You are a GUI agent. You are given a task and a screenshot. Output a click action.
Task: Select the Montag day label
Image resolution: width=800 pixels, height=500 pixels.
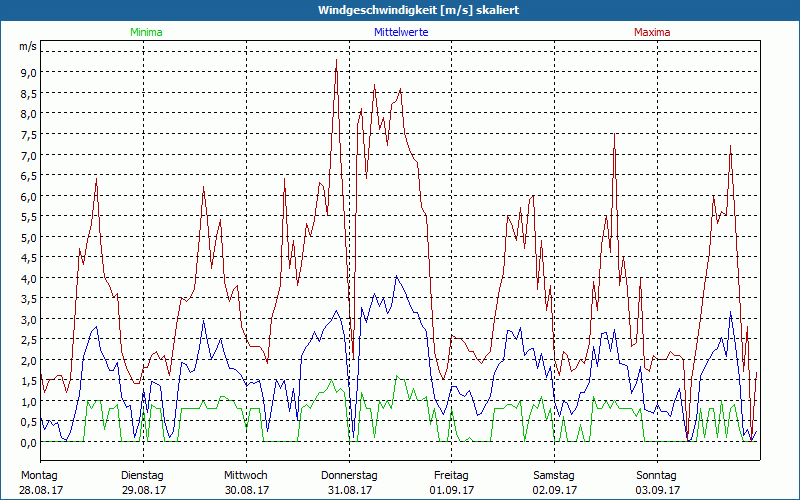pos(39,475)
